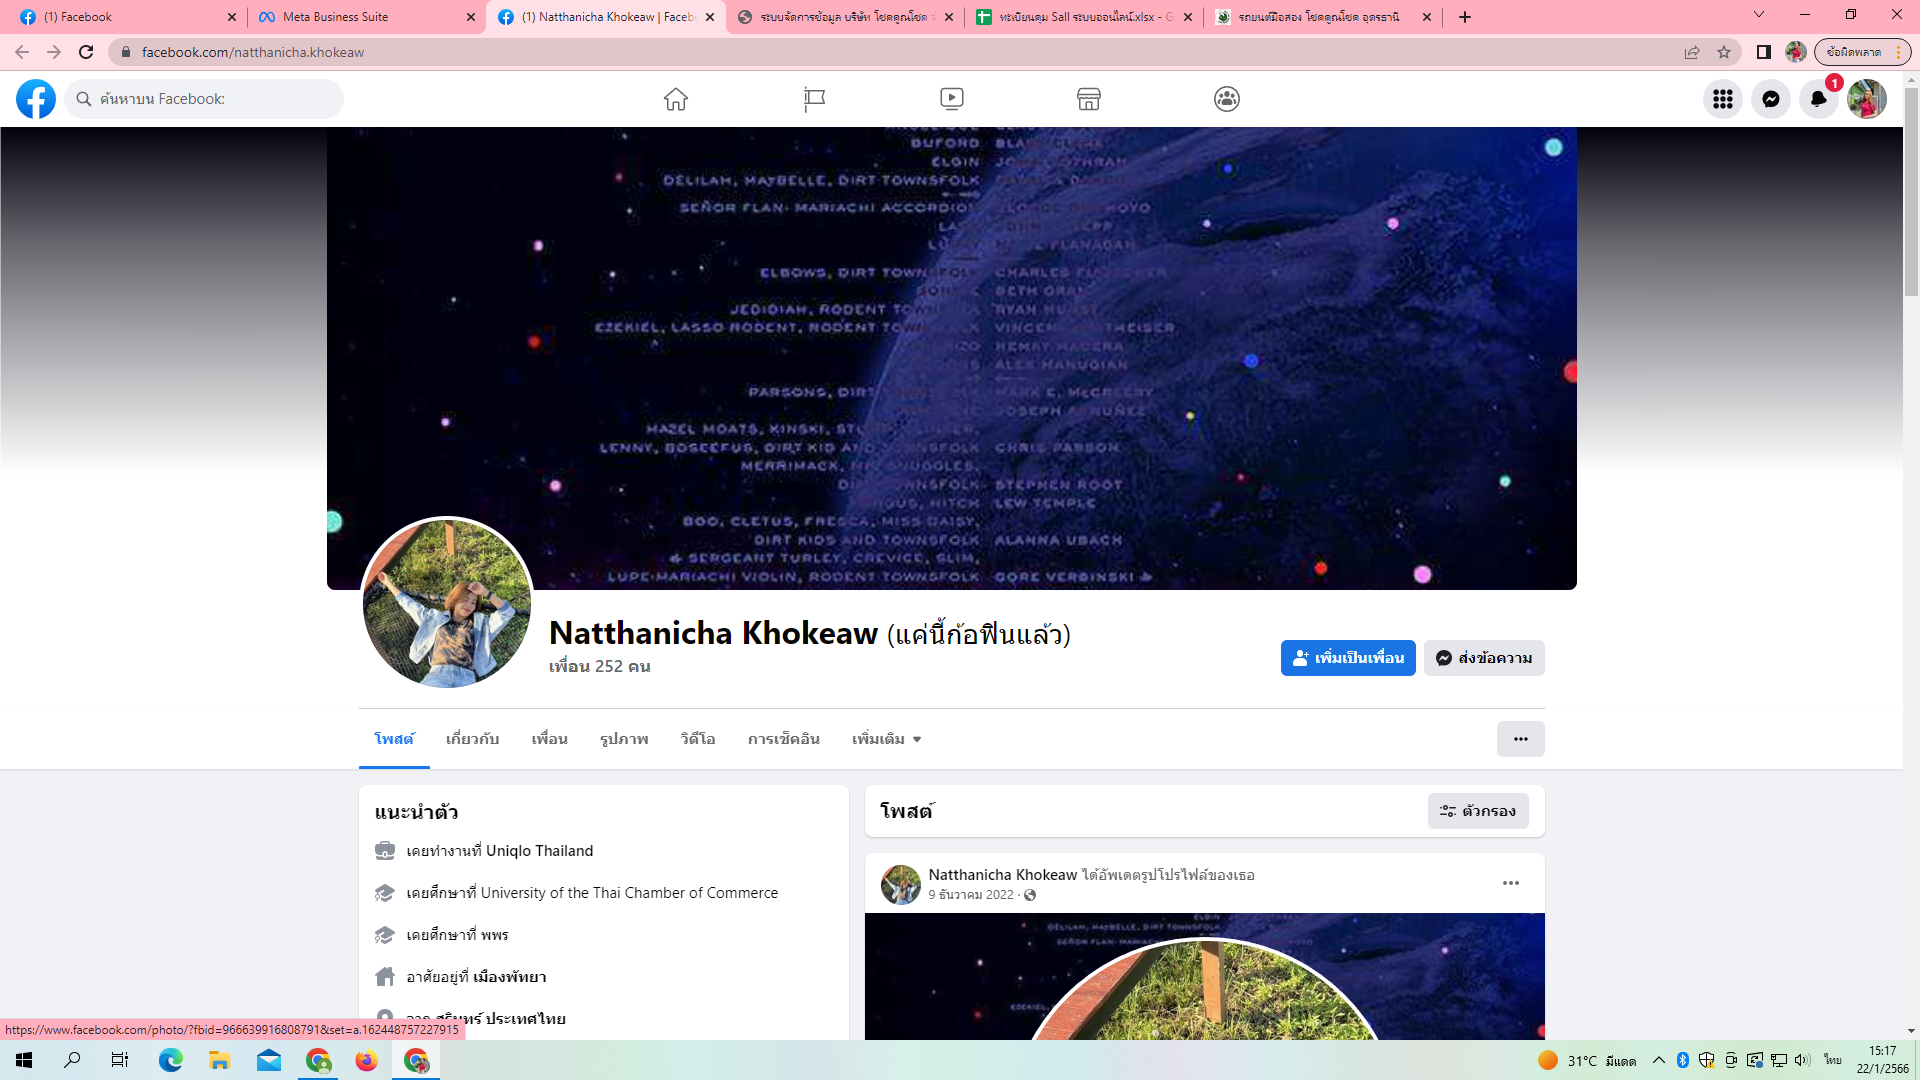Switch to the รูปภาพ tab

(x=624, y=739)
